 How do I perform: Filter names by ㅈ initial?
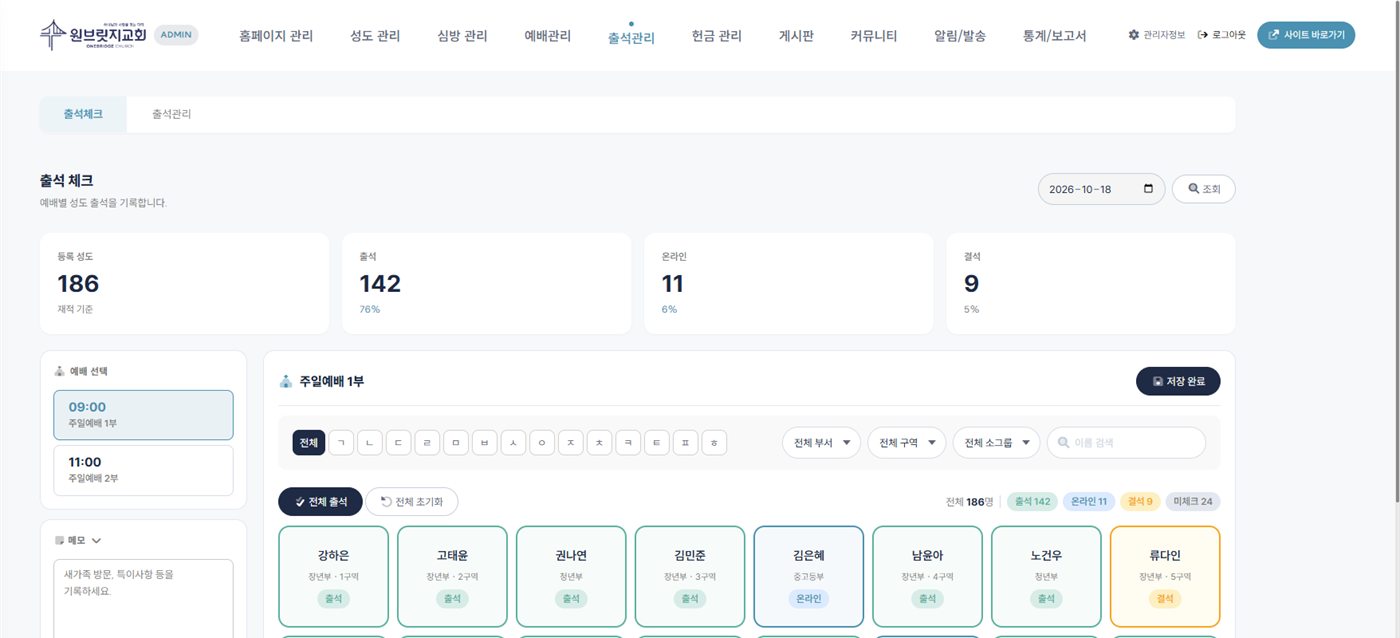click(571, 443)
